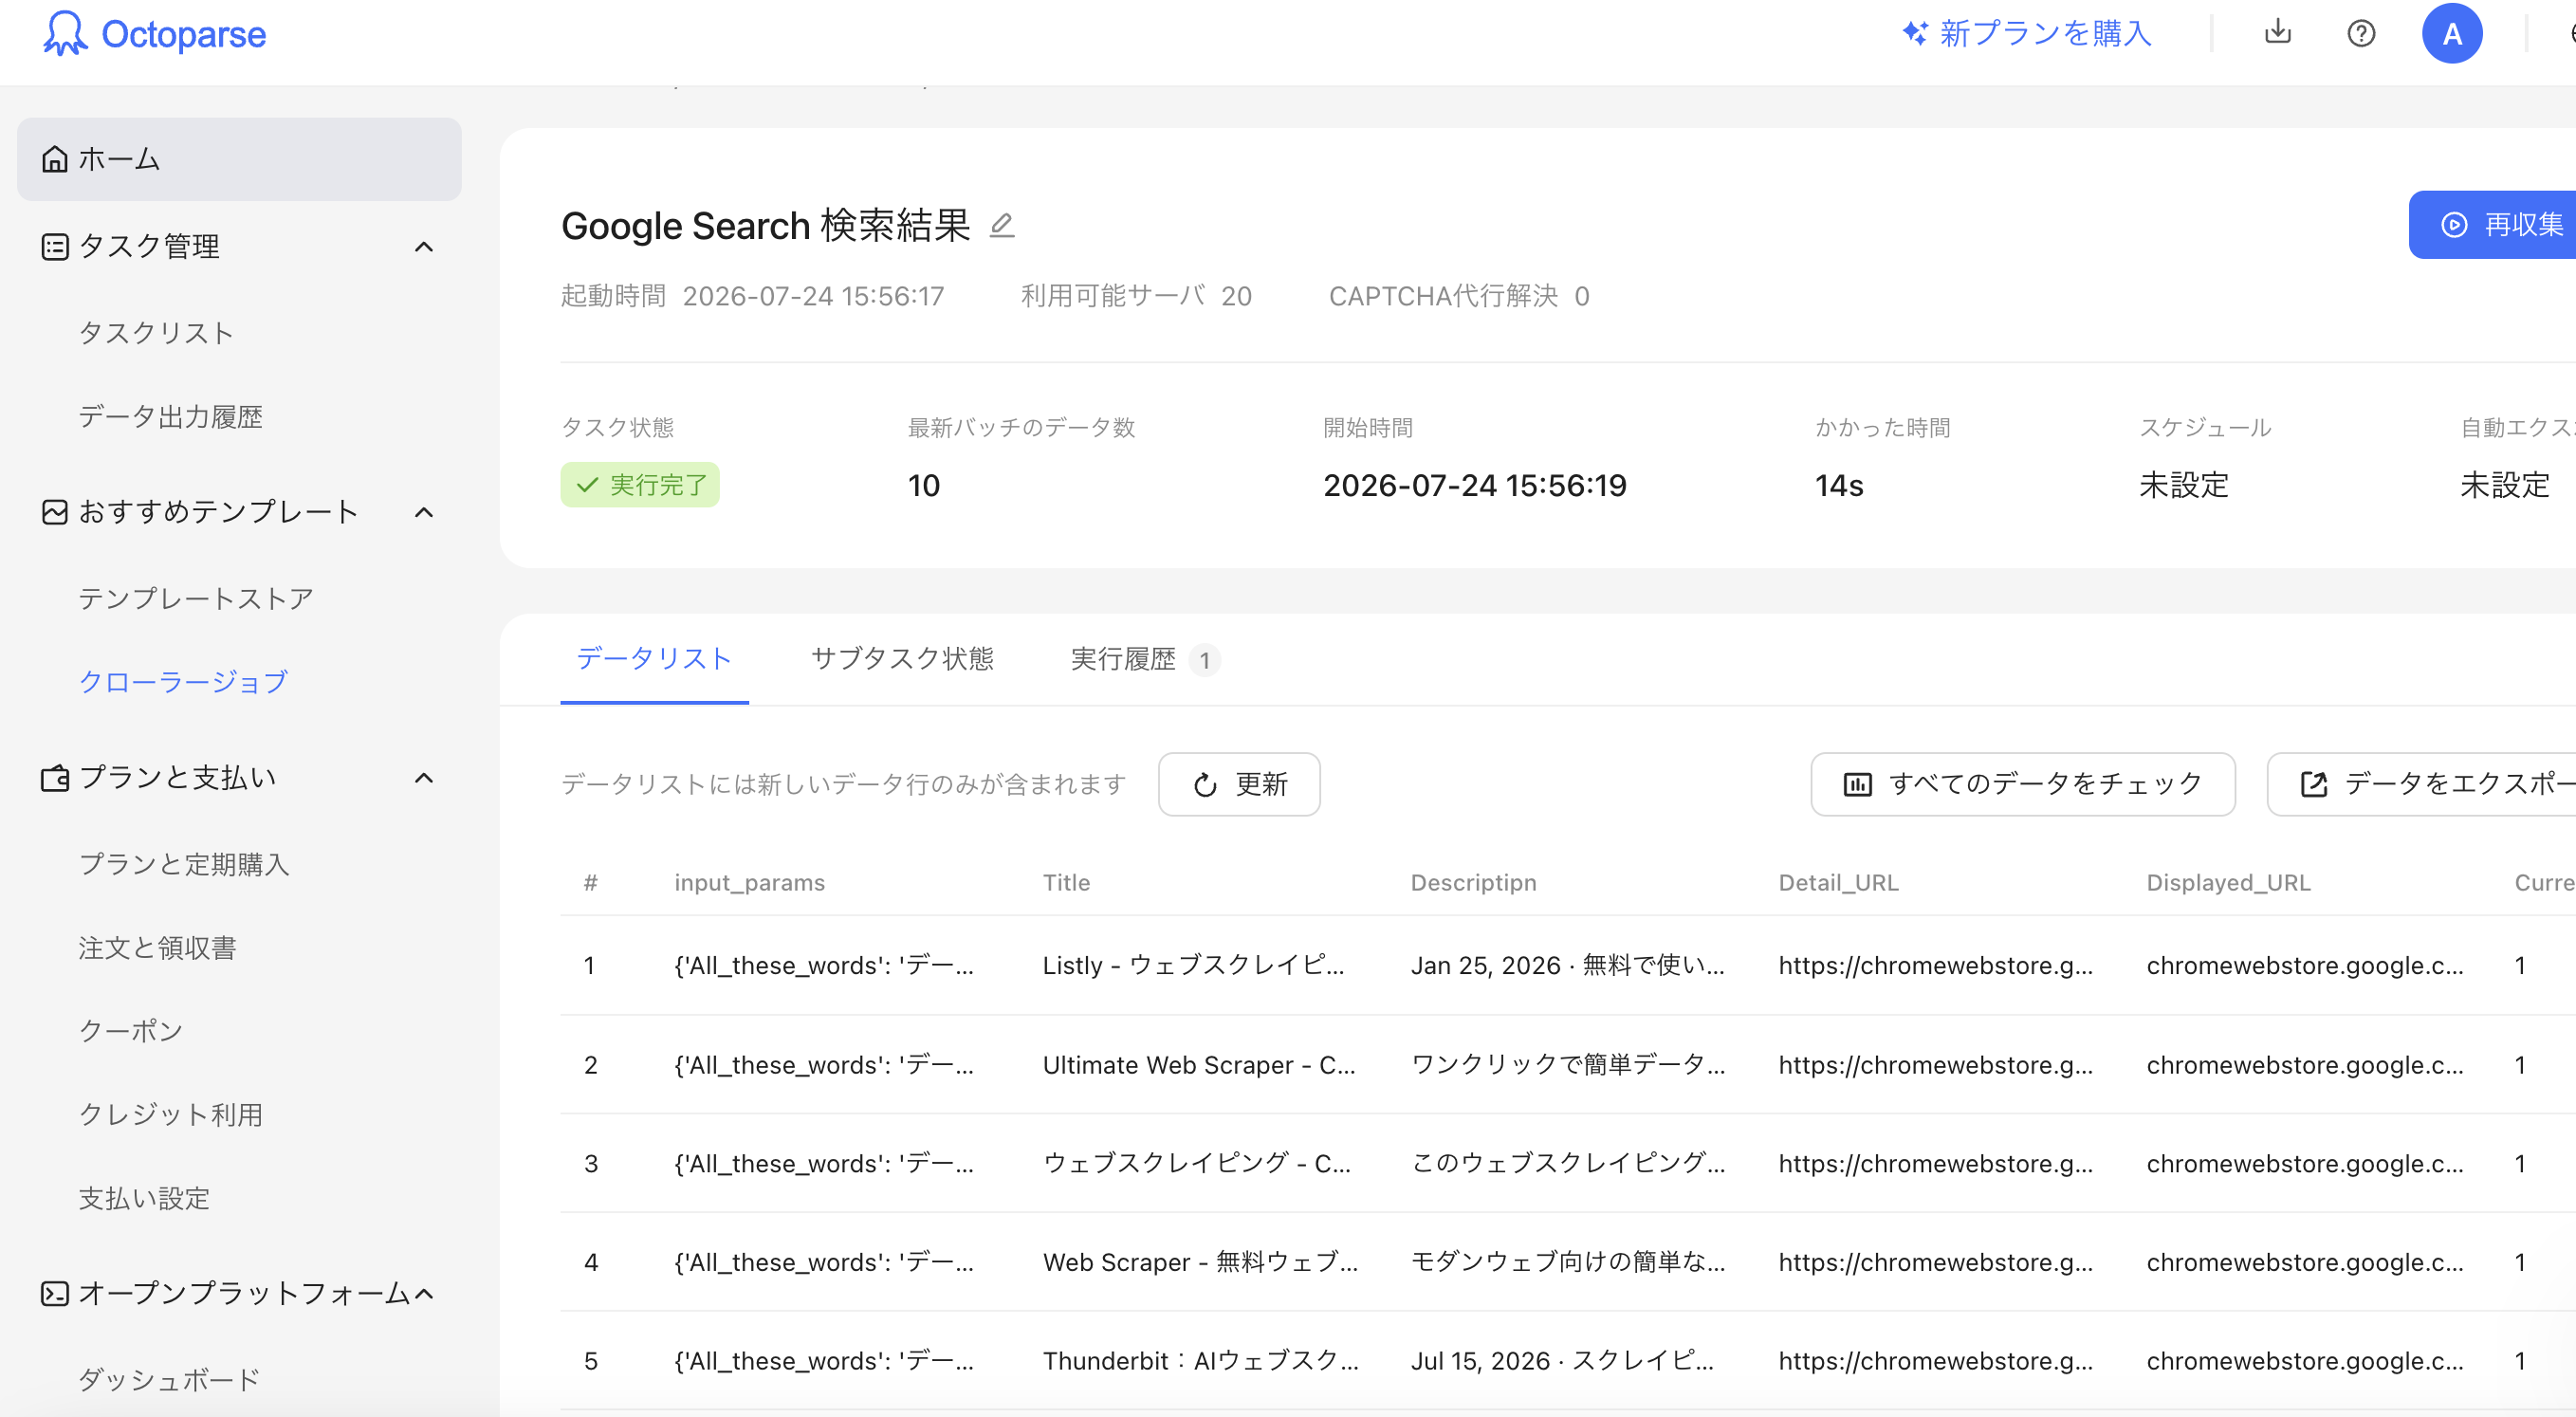
Task: Open テンプレートストア in the sidebar
Action: pyautogui.click(x=196, y=599)
